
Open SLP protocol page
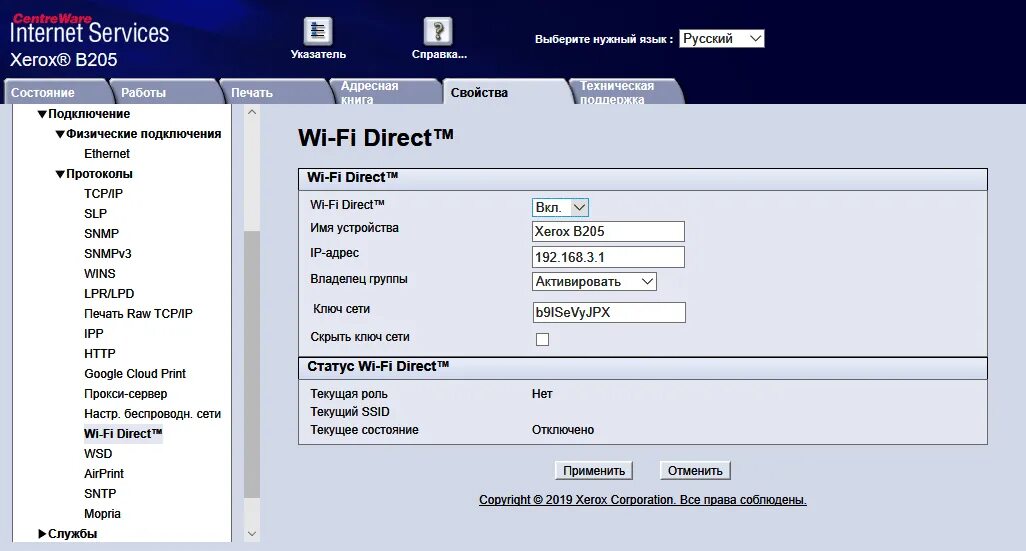(96, 214)
